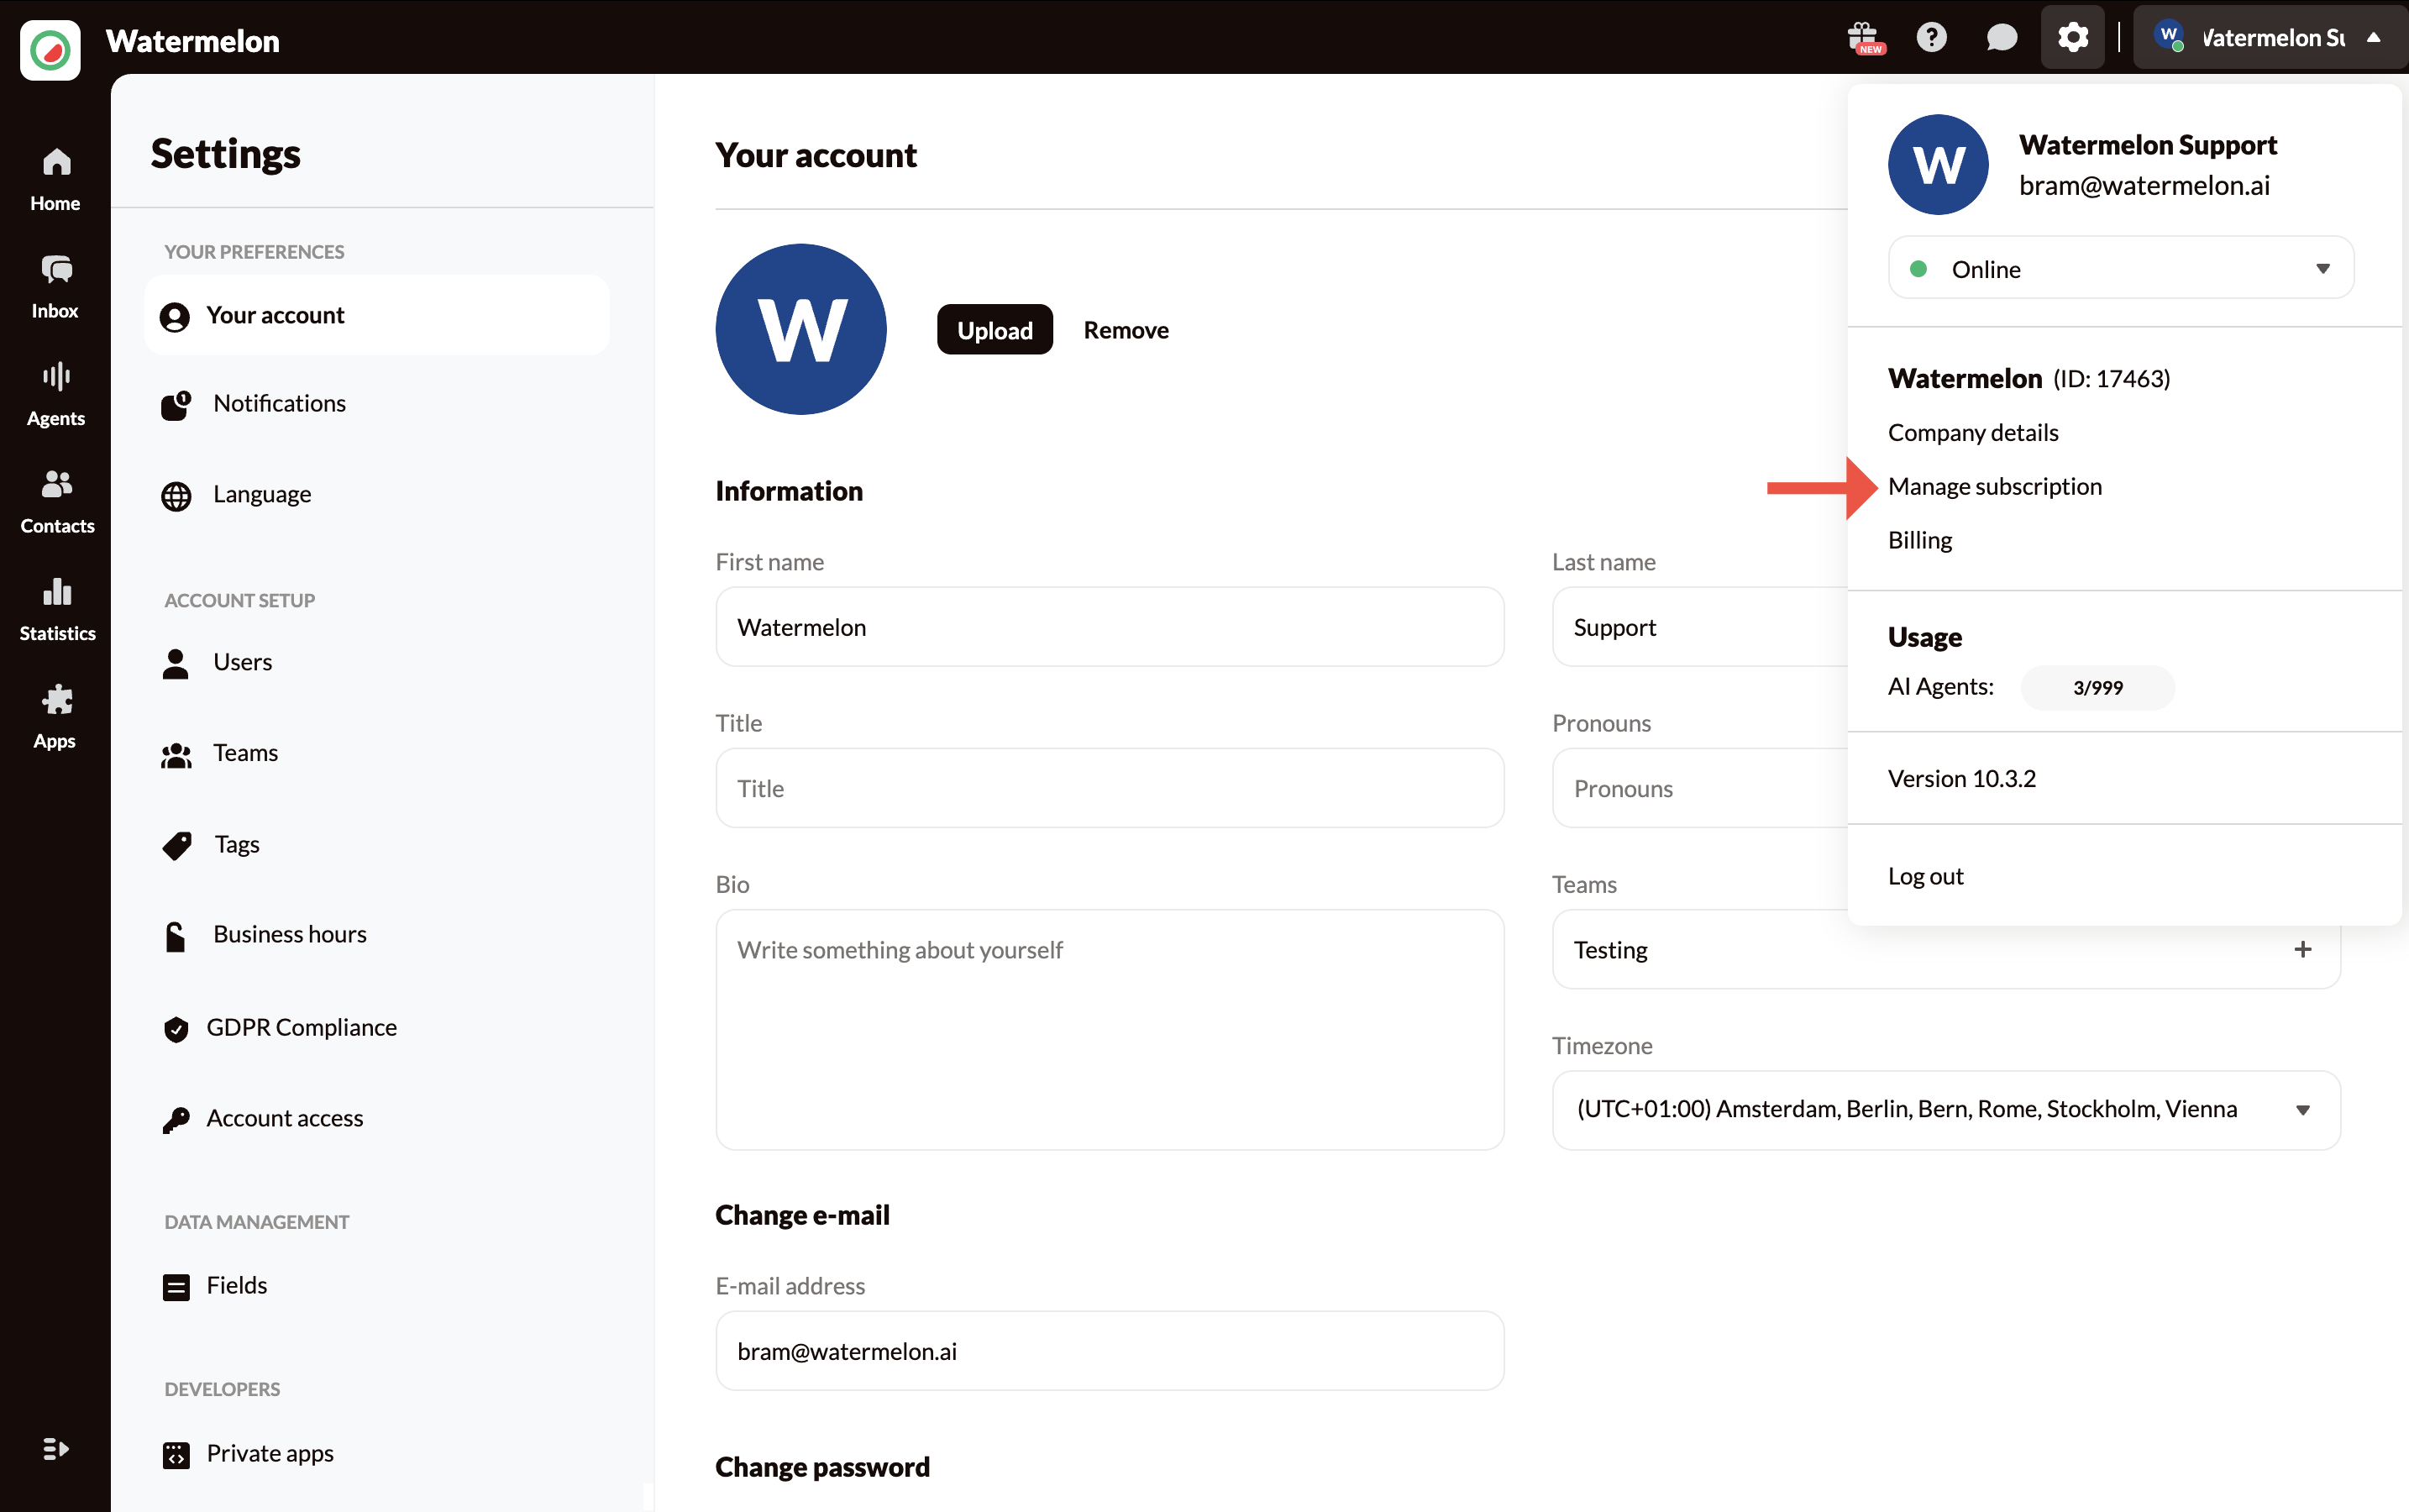This screenshot has width=2409, height=1512.
Task: Click the Language globe icon
Action: 176,495
